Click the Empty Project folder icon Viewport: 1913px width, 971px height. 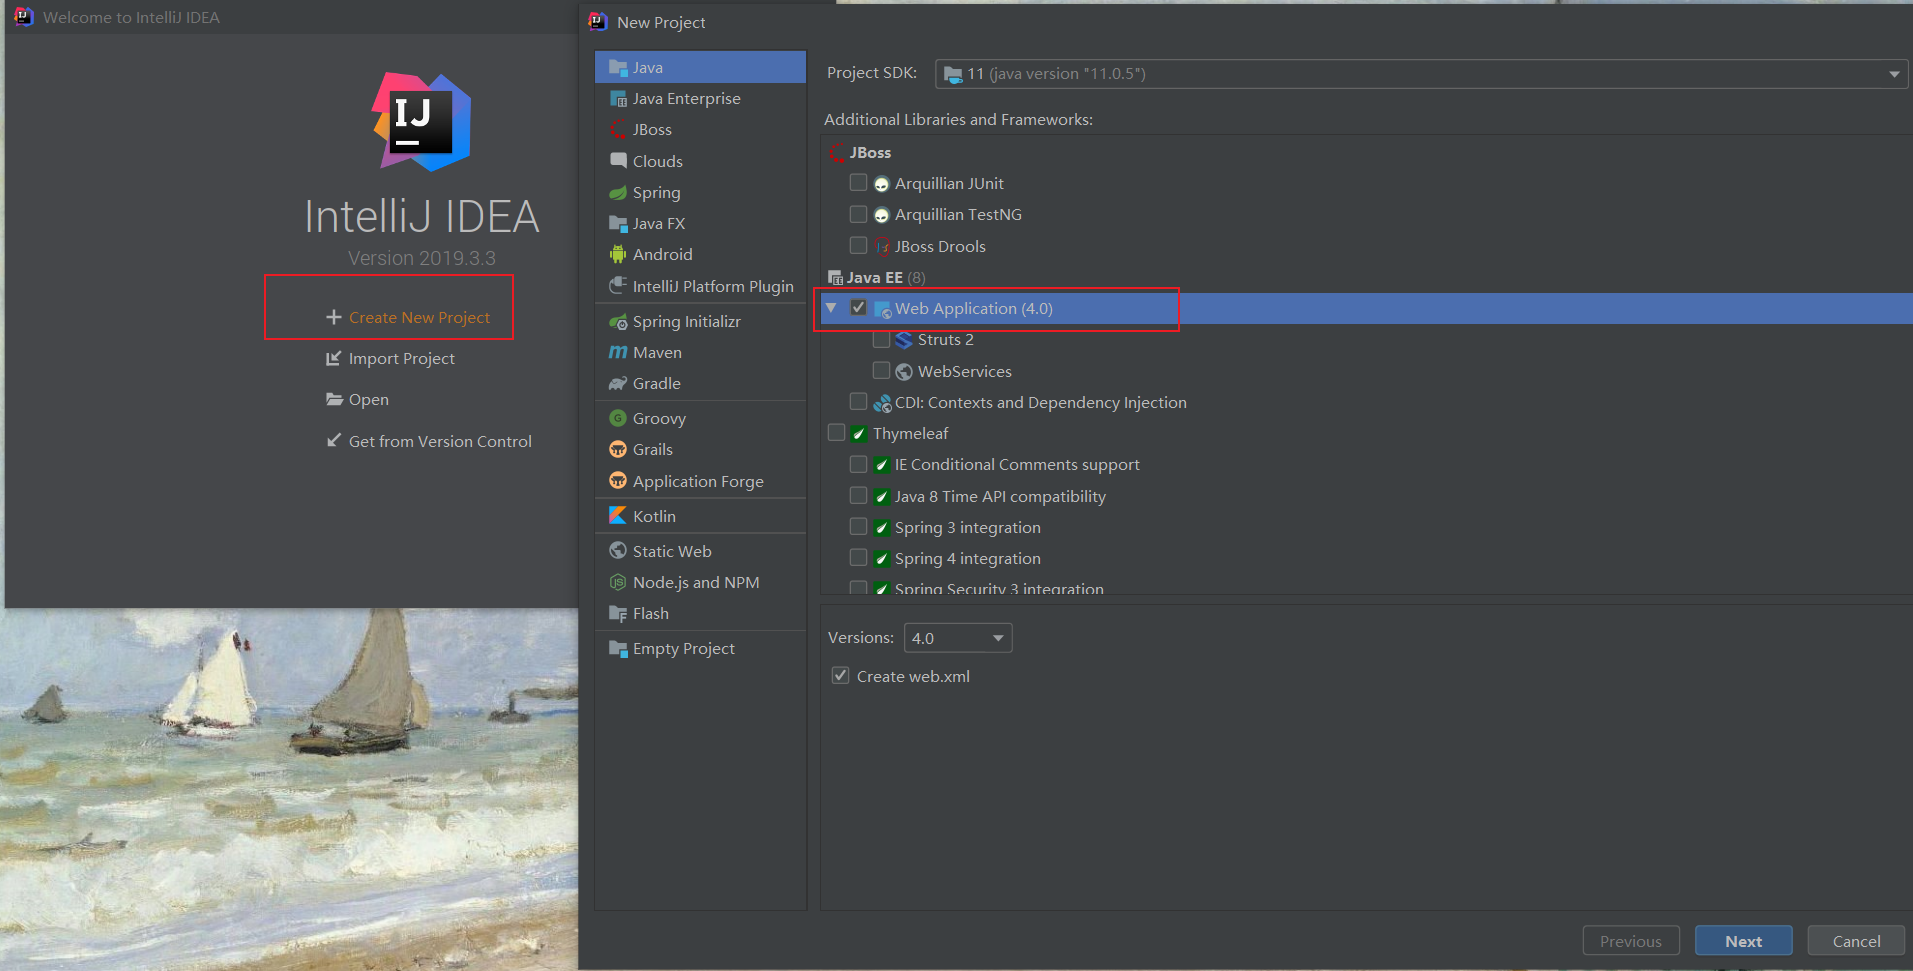(x=618, y=649)
